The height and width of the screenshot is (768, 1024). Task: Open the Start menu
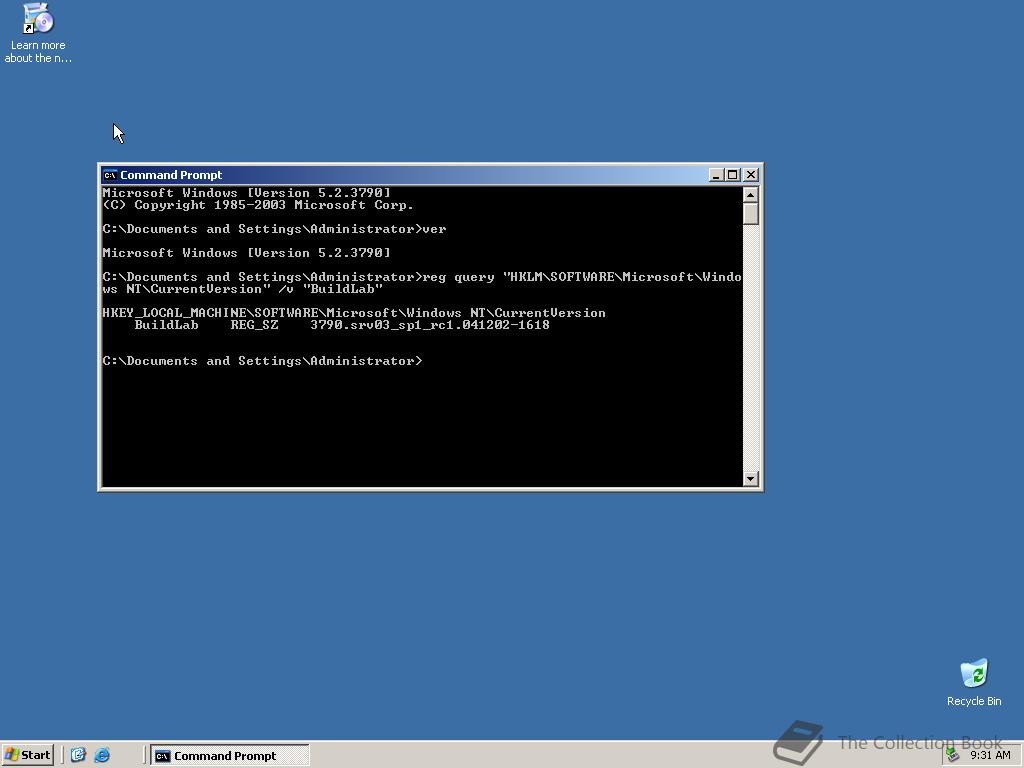click(x=27, y=755)
